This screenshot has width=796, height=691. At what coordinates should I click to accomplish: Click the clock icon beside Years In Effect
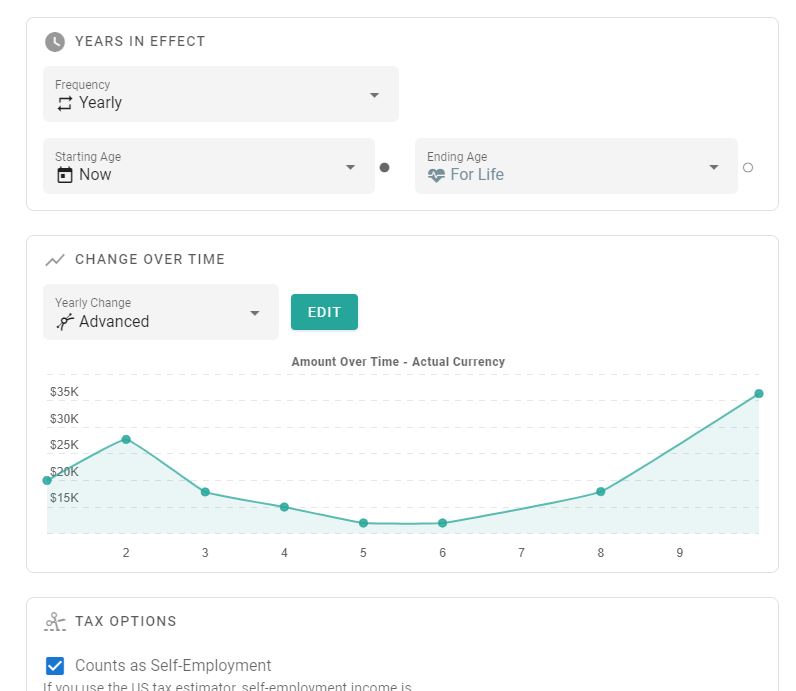[x=55, y=42]
